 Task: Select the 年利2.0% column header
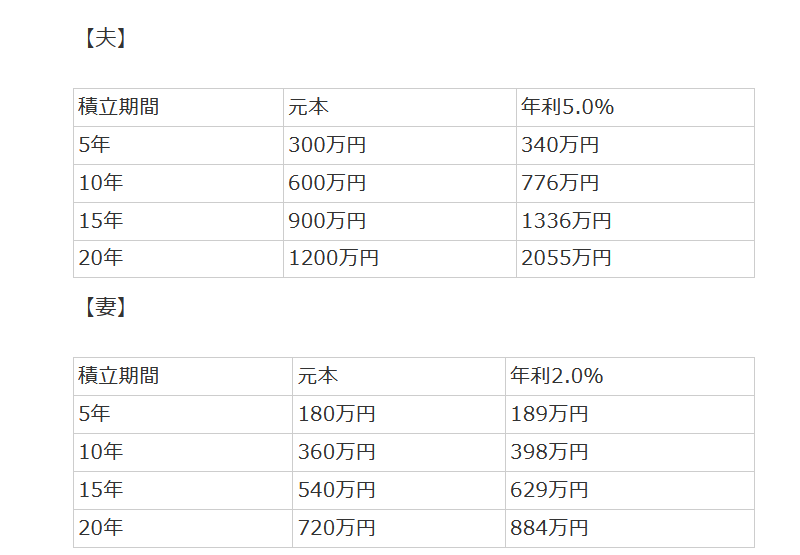tap(557, 376)
